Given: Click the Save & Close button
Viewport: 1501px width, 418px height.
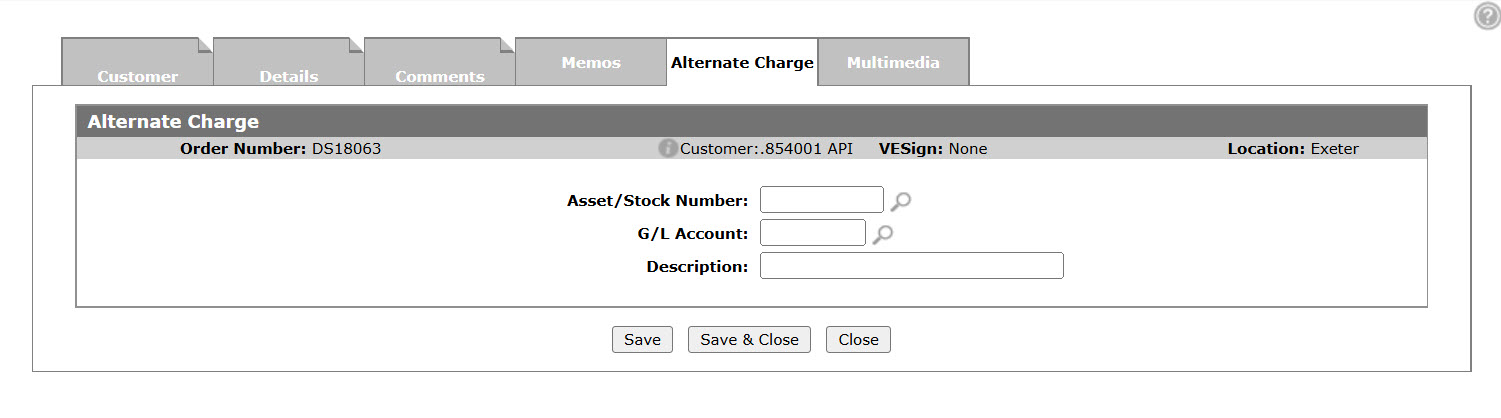Looking at the screenshot, I should [x=749, y=340].
